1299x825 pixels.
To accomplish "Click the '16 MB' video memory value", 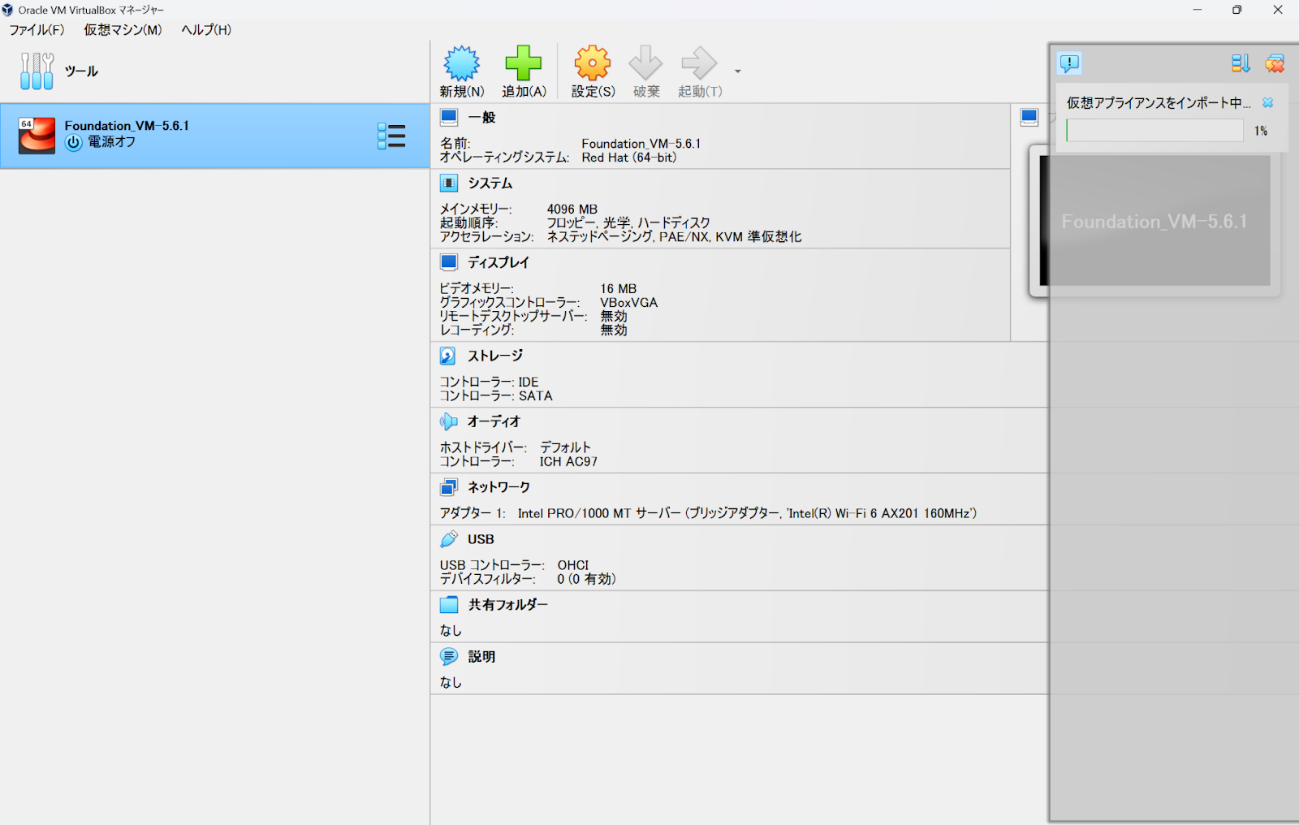I will 618,288.
